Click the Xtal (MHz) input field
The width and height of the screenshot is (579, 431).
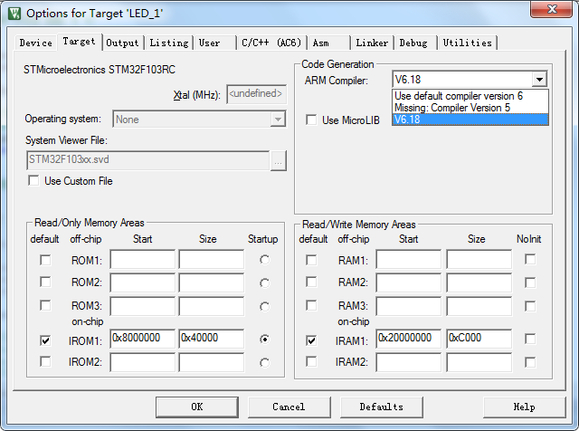(256, 94)
